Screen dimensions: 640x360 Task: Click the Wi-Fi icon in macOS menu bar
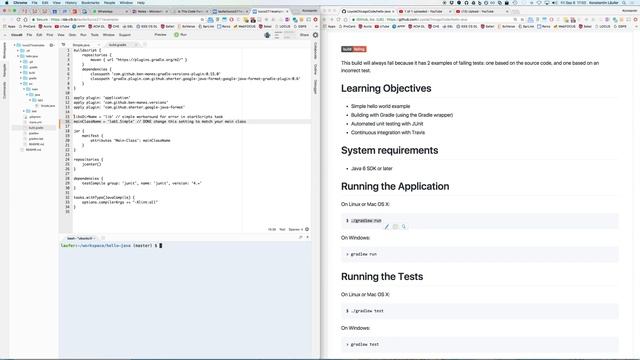tap(538, 2)
